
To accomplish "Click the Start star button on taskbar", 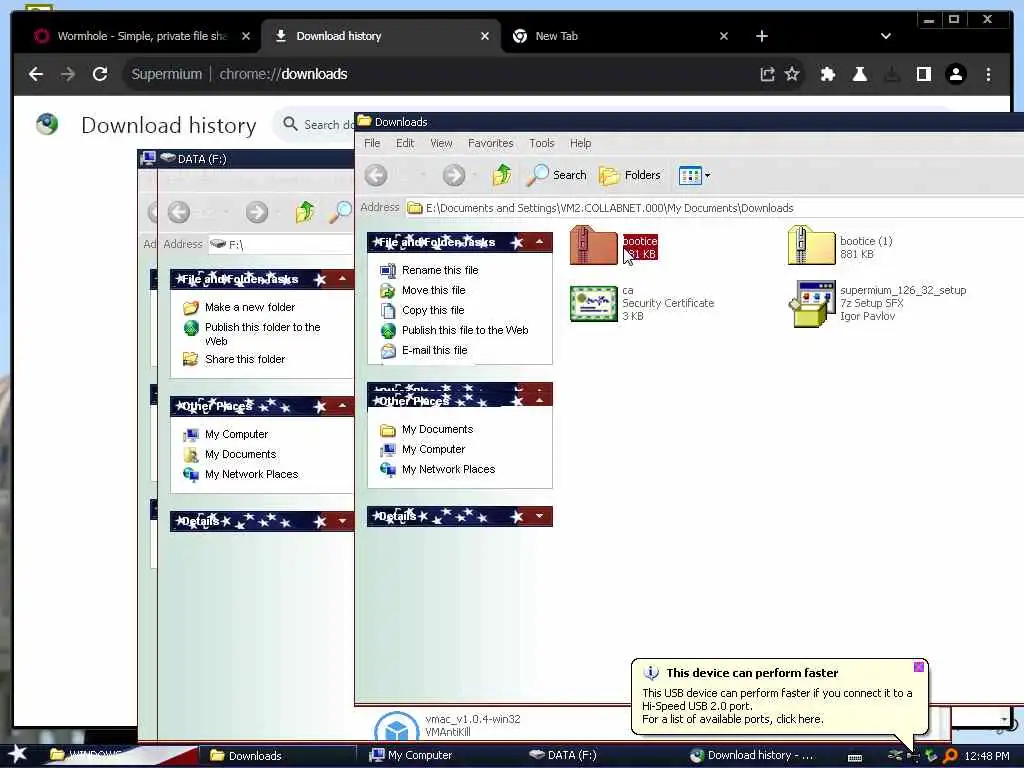I will 18,754.
